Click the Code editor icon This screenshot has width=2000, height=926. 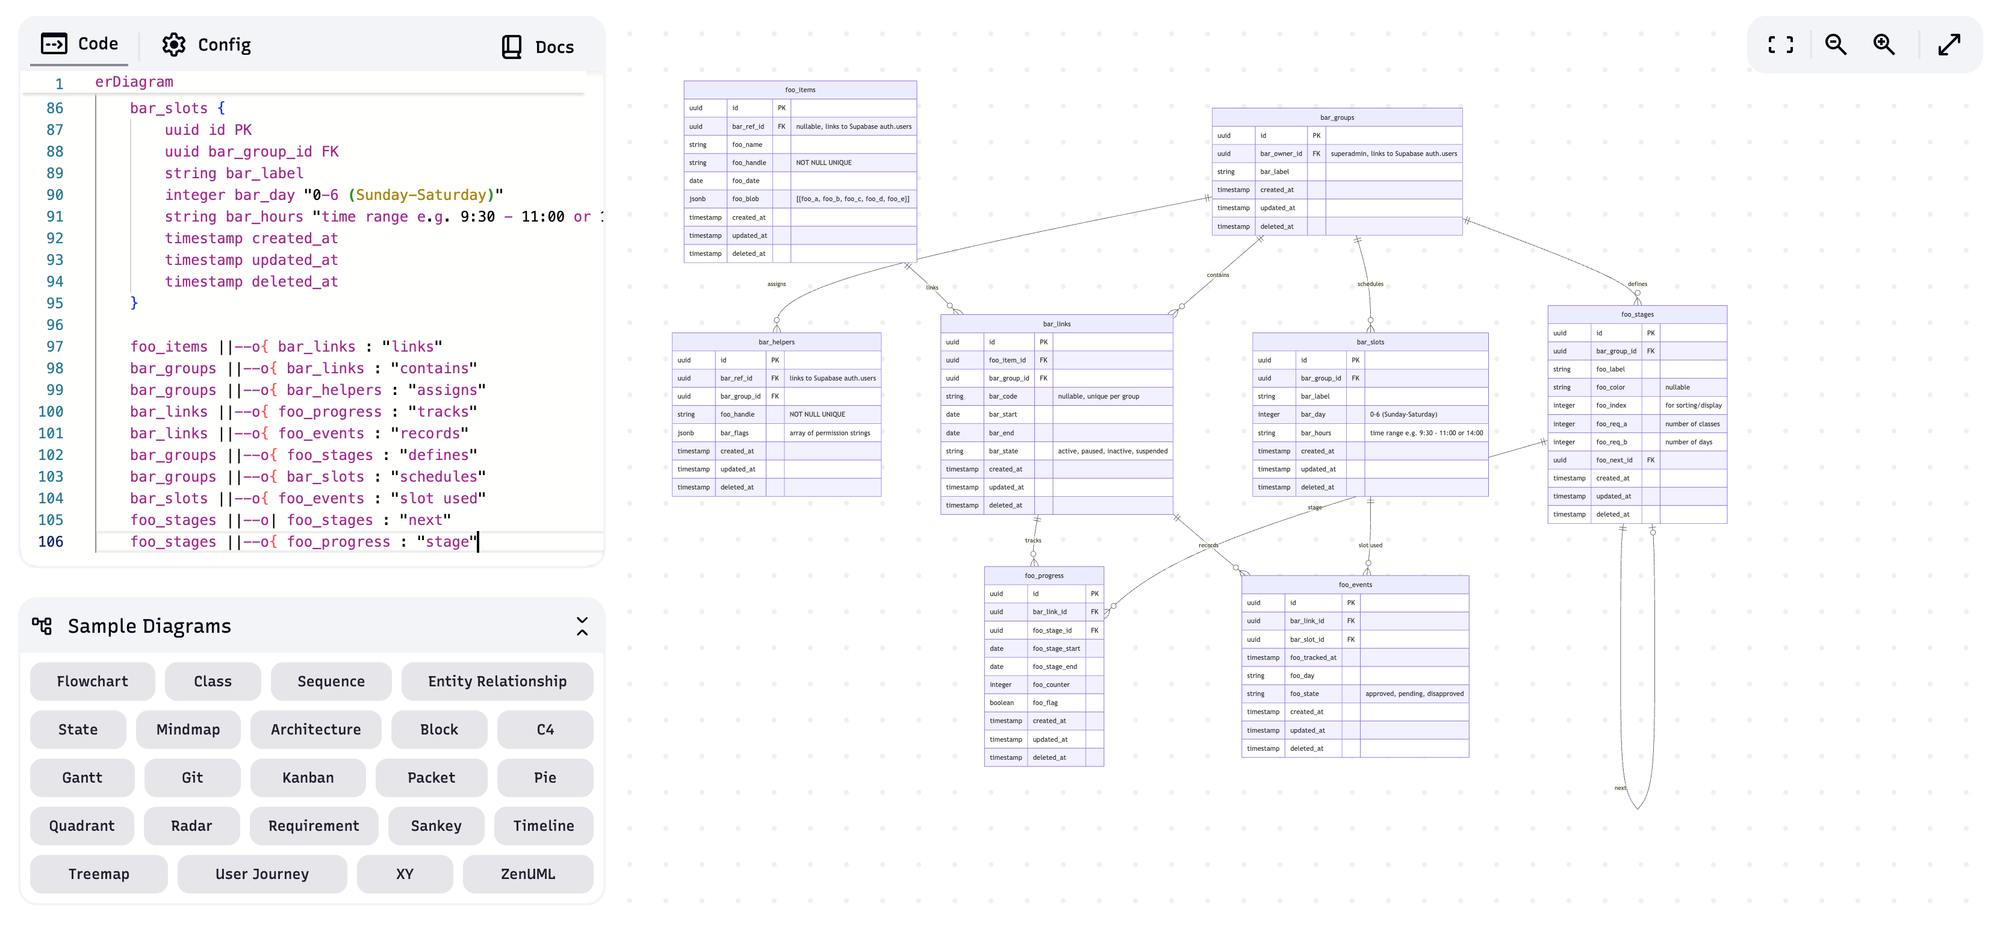[x=54, y=44]
